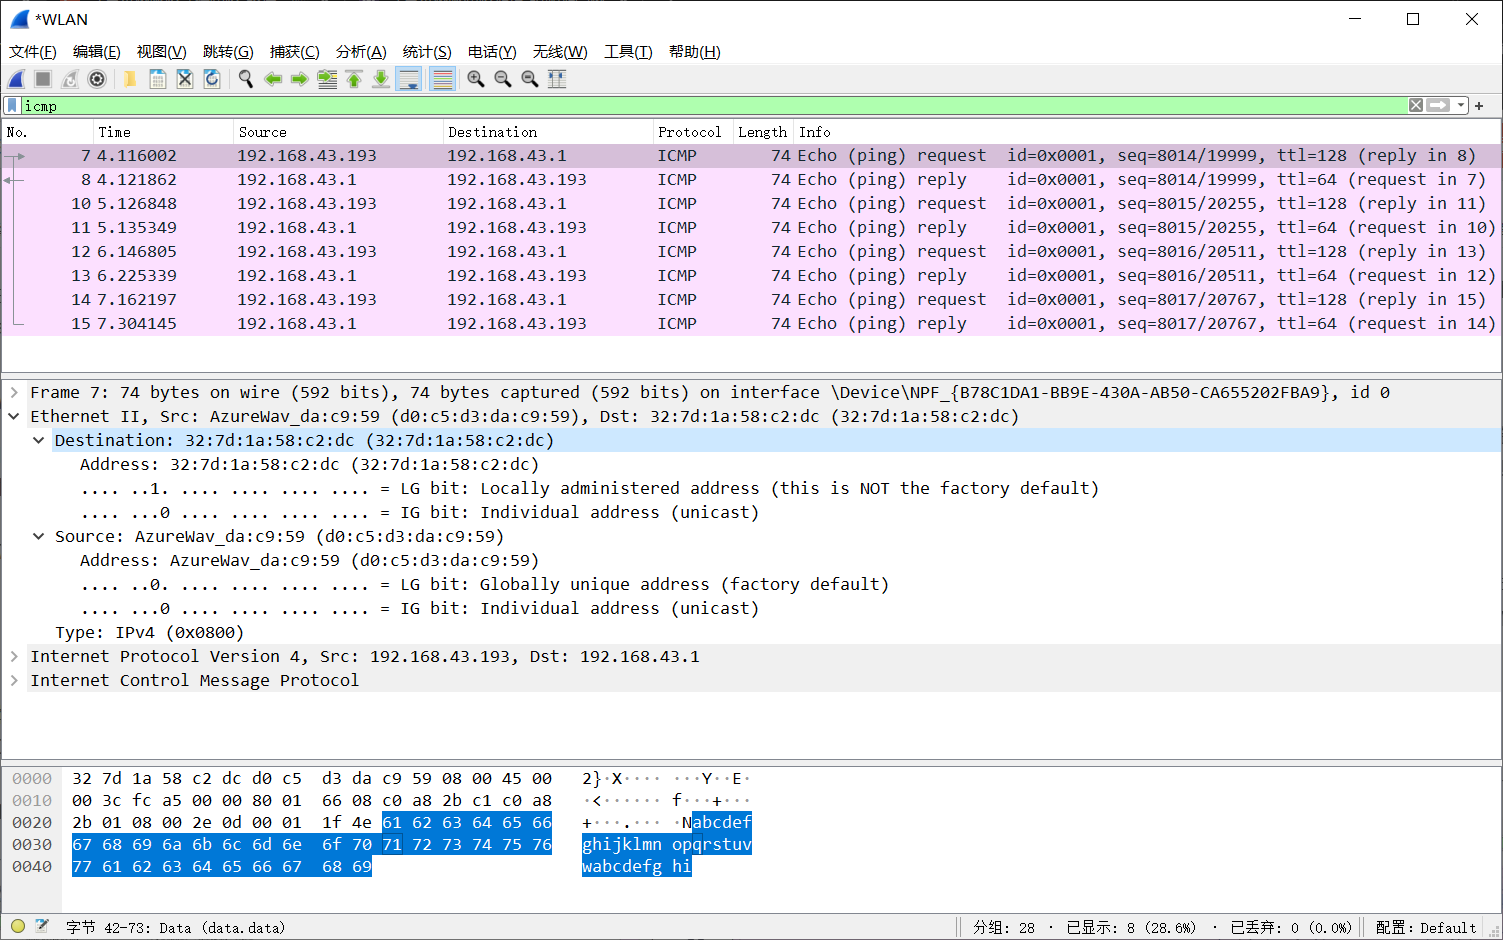Image resolution: width=1503 pixels, height=940 pixels.
Task: Click 分组: 28 packet count in status bar
Action: pos(1004,928)
